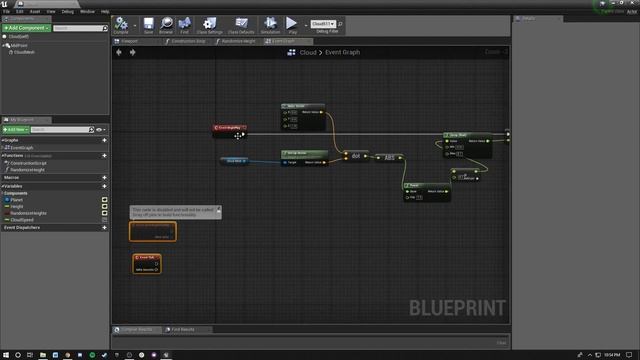The image size is (640, 360).
Task: Add a new variable with plus icon
Action: 104,186
